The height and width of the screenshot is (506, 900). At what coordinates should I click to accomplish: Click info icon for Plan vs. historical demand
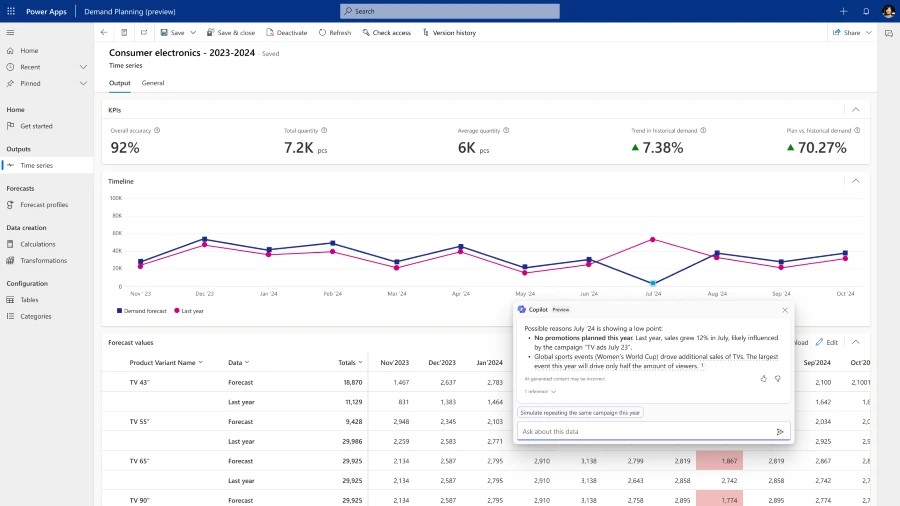(x=857, y=130)
